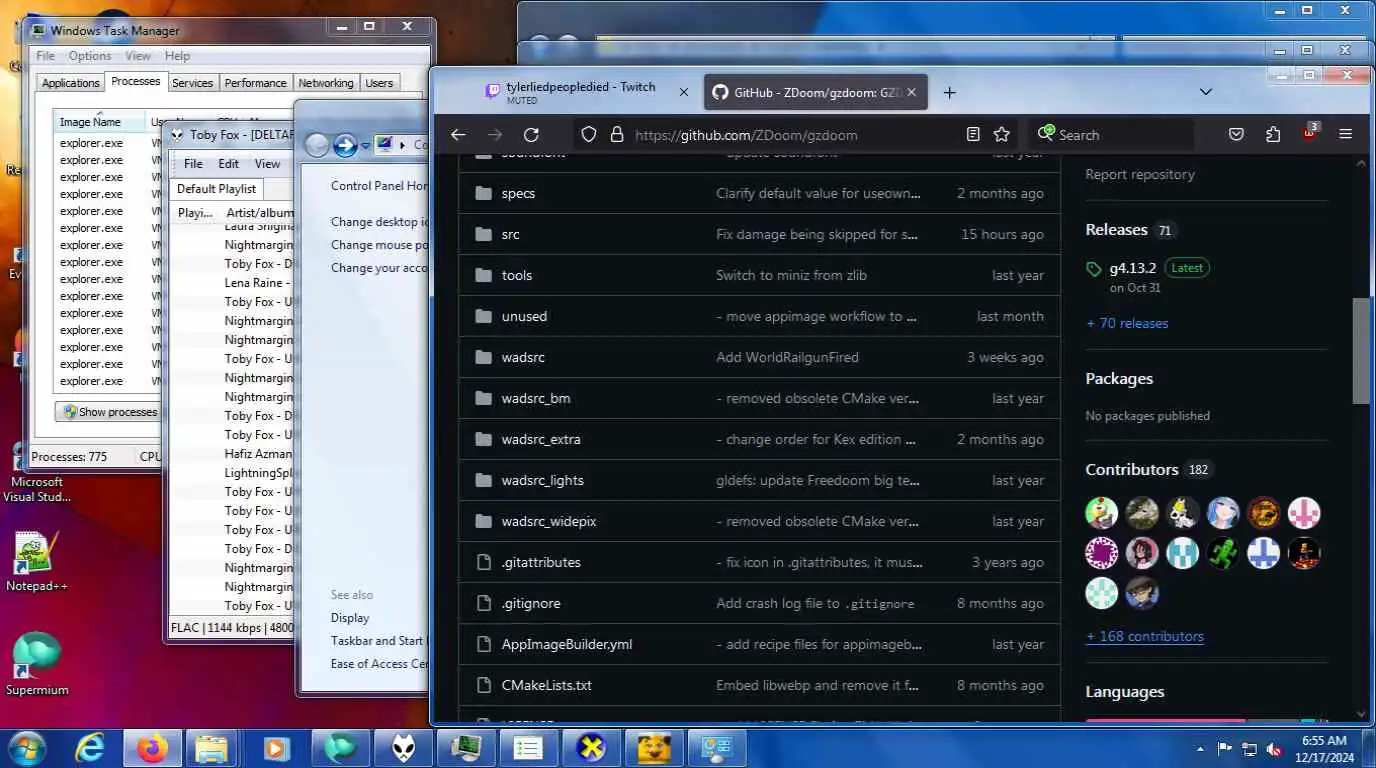Close the Twitch tab
The image size is (1376, 768).
[684, 92]
